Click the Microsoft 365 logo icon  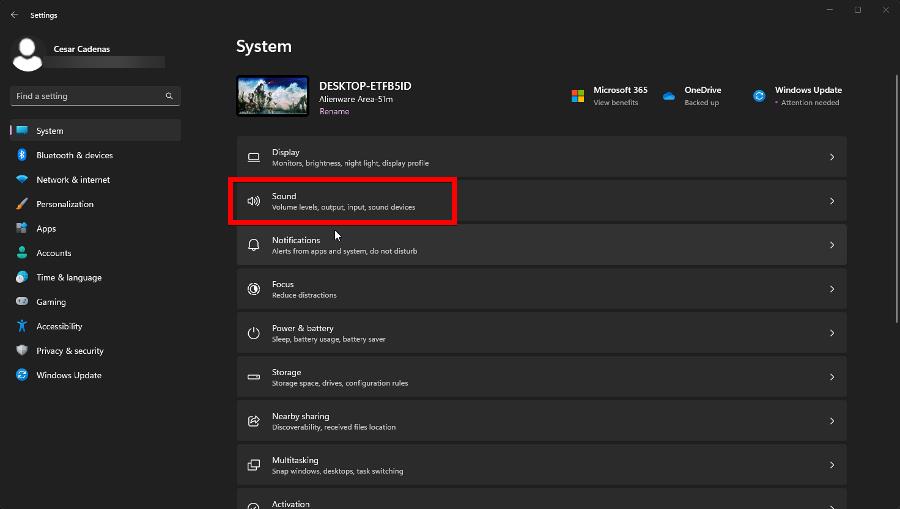(x=578, y=96)
